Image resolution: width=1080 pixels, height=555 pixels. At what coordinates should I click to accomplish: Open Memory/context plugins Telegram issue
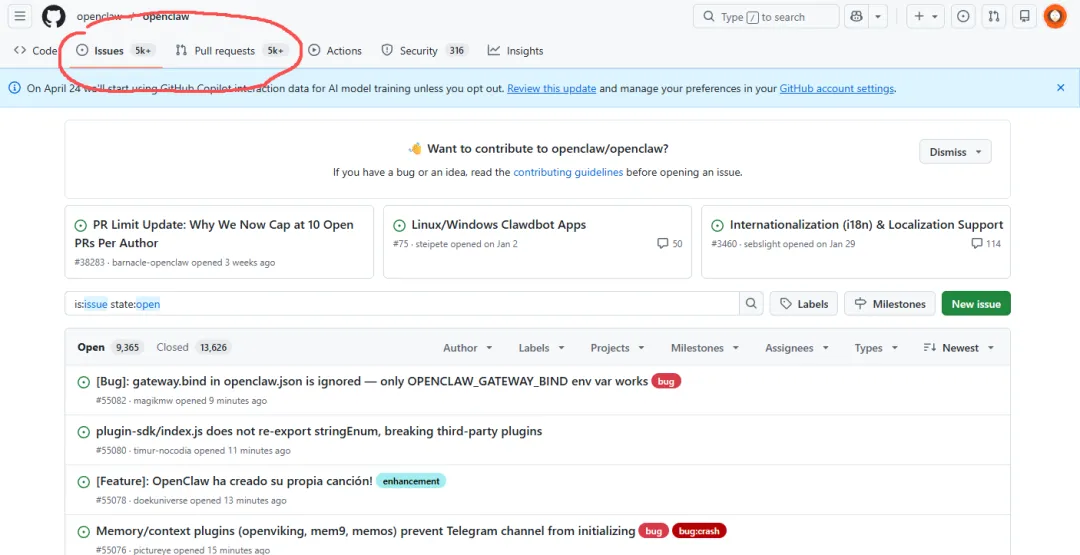pos(366,531)
